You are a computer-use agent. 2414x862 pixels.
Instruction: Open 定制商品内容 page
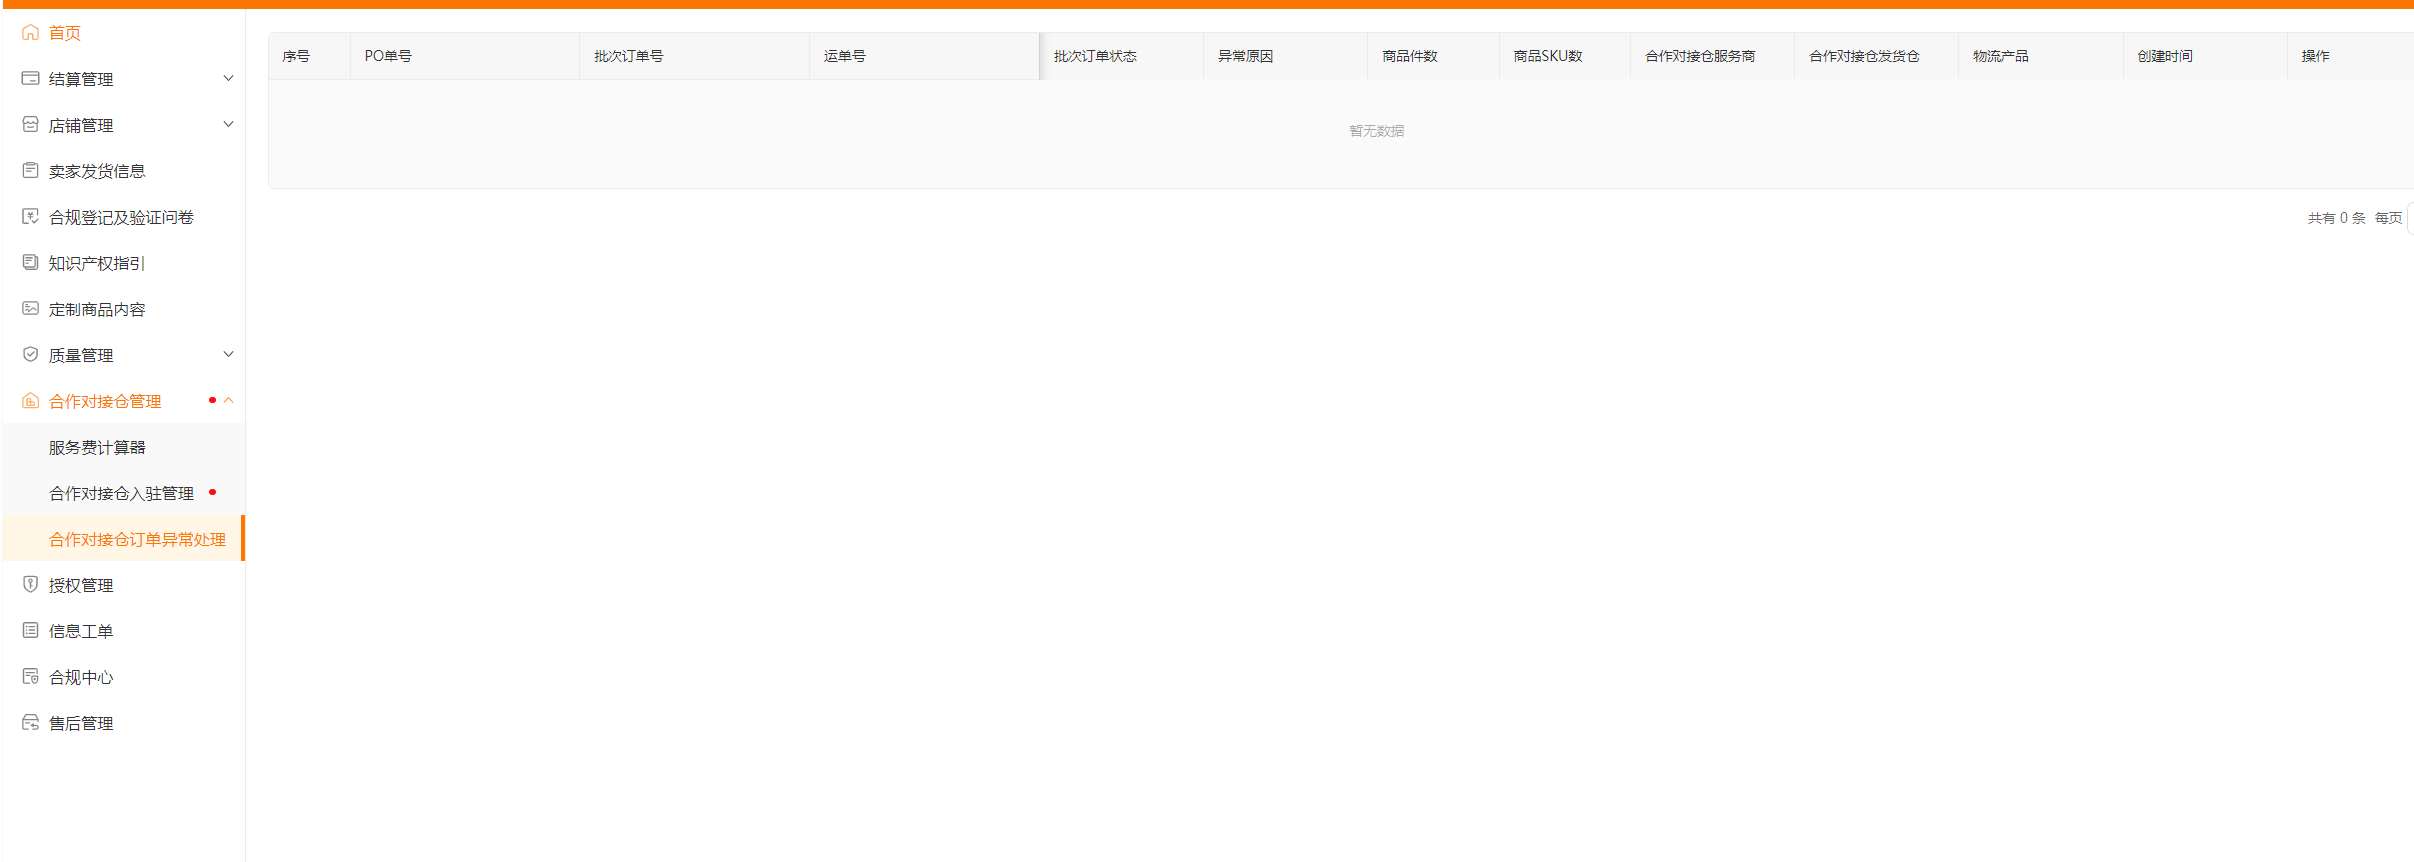(97, 309)
